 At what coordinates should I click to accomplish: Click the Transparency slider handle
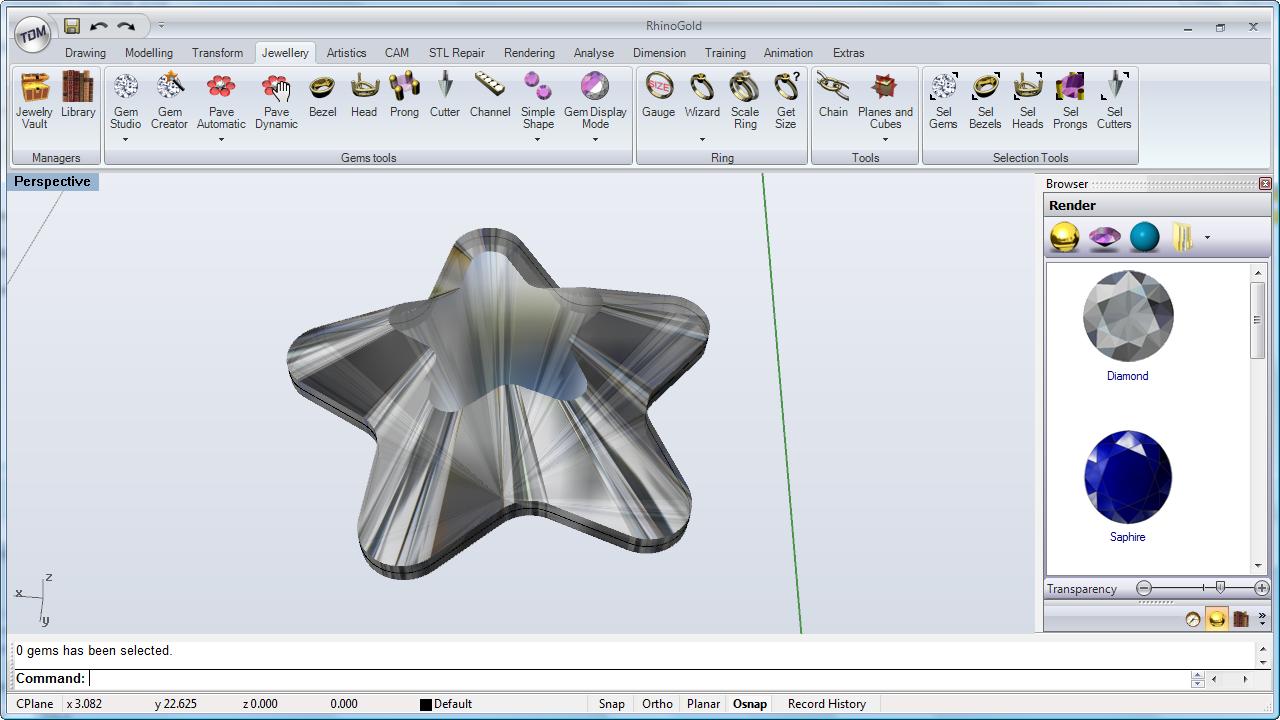[x=1220, y=588]
